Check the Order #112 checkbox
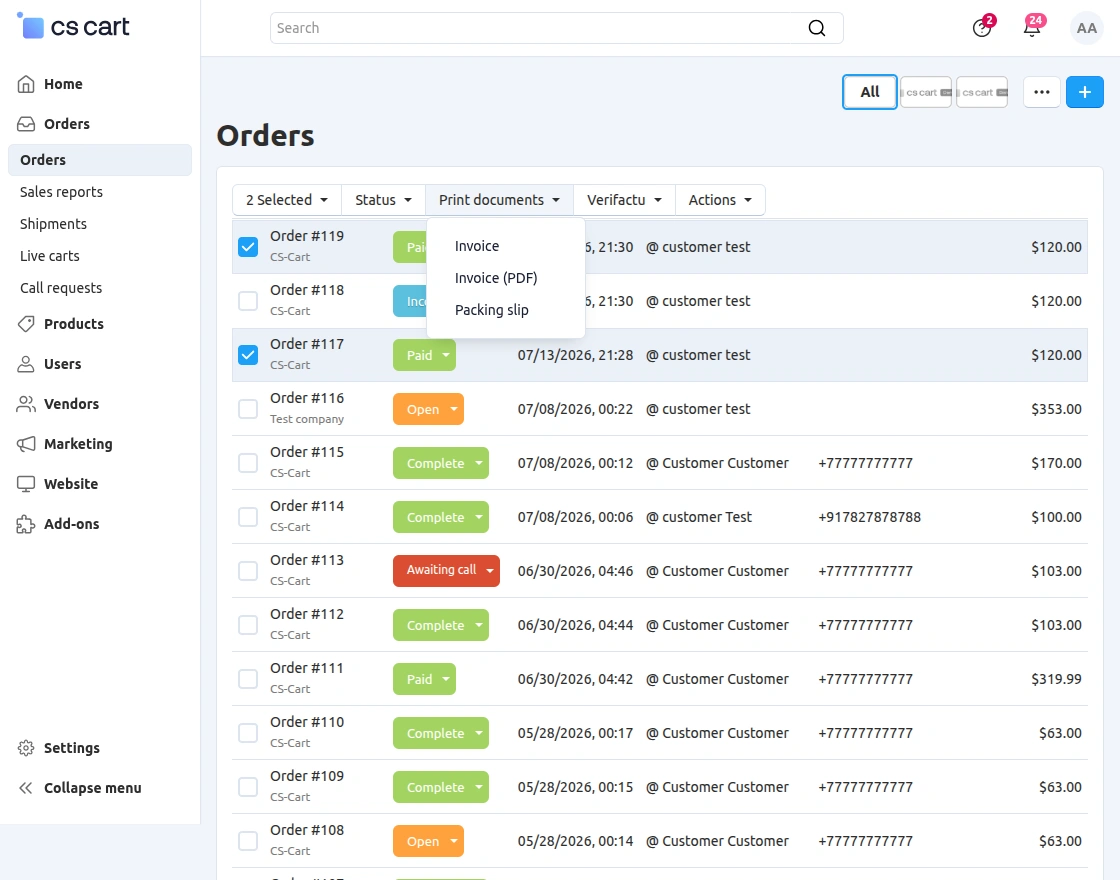1120x880 pixels. pyautogui.click(x=248, y=625)
